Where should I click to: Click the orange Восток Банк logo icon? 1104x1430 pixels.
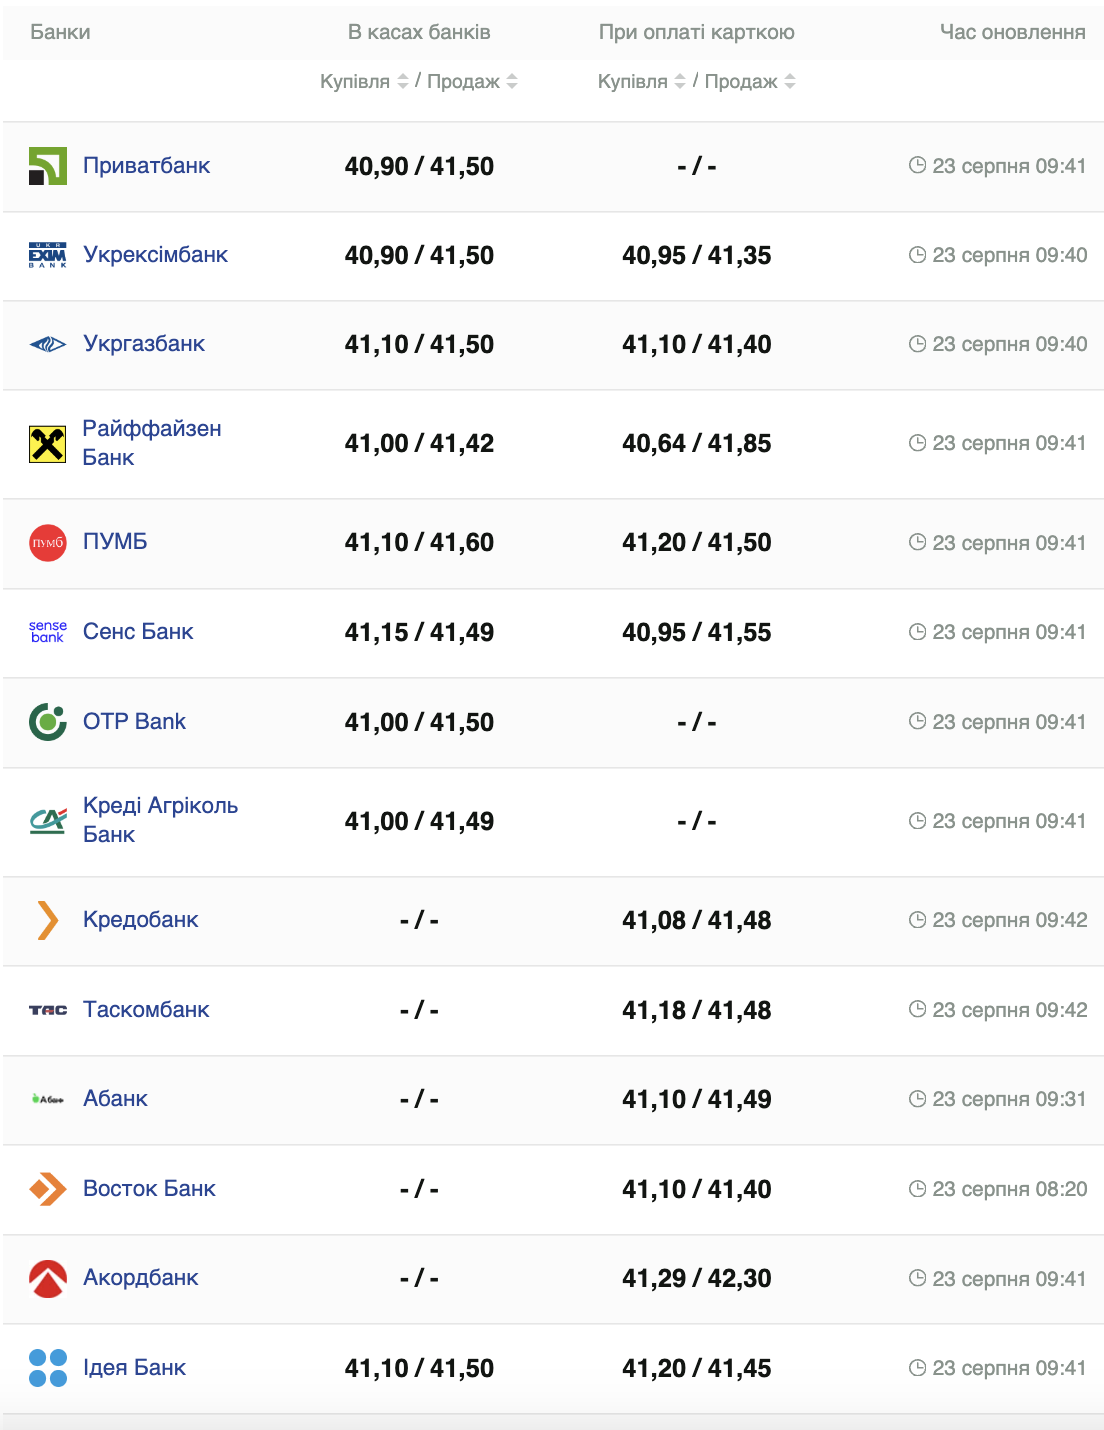(x=48, y=1189)
